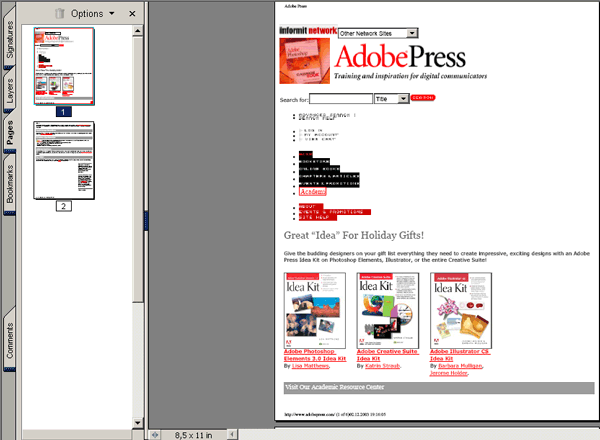The image size is (600, 440).
Task: Click scroll down arrow in Pages panel
Action: 138,423
